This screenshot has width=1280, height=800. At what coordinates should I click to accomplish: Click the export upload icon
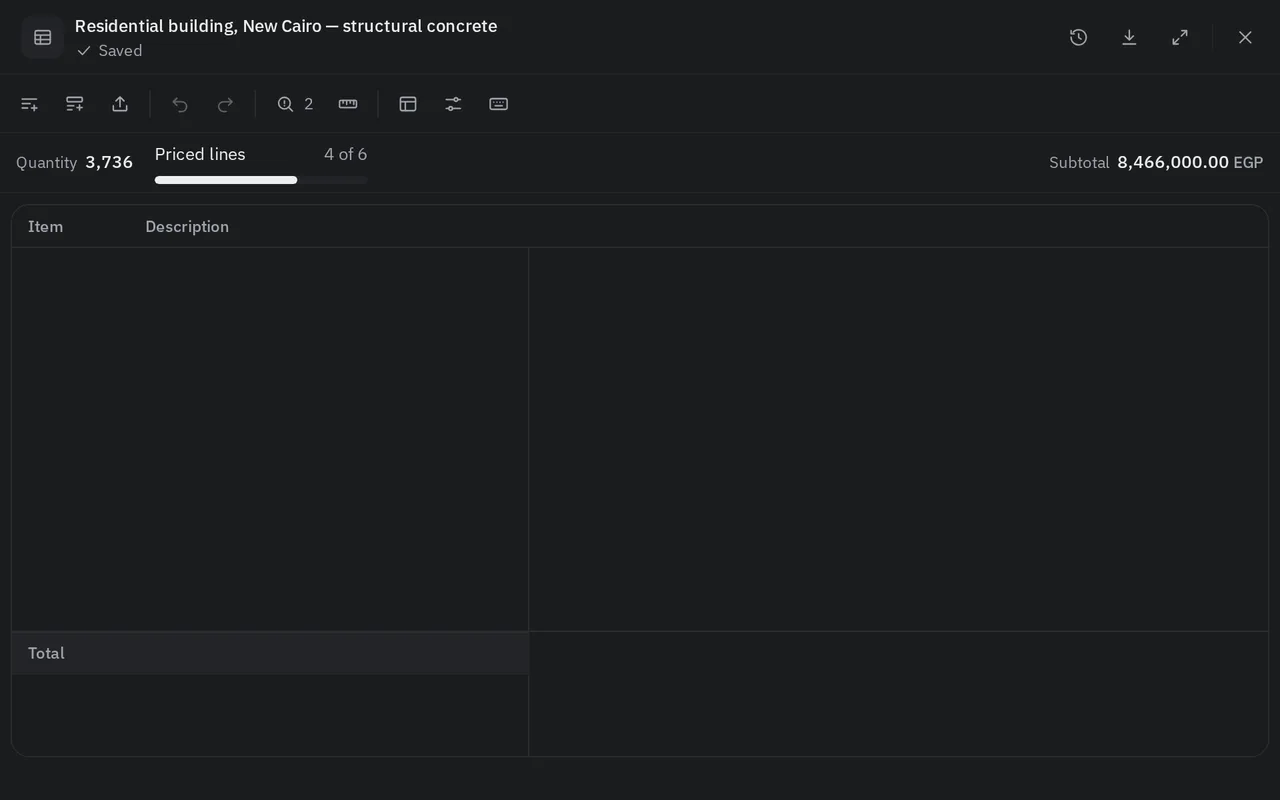[x=120, y=104]
